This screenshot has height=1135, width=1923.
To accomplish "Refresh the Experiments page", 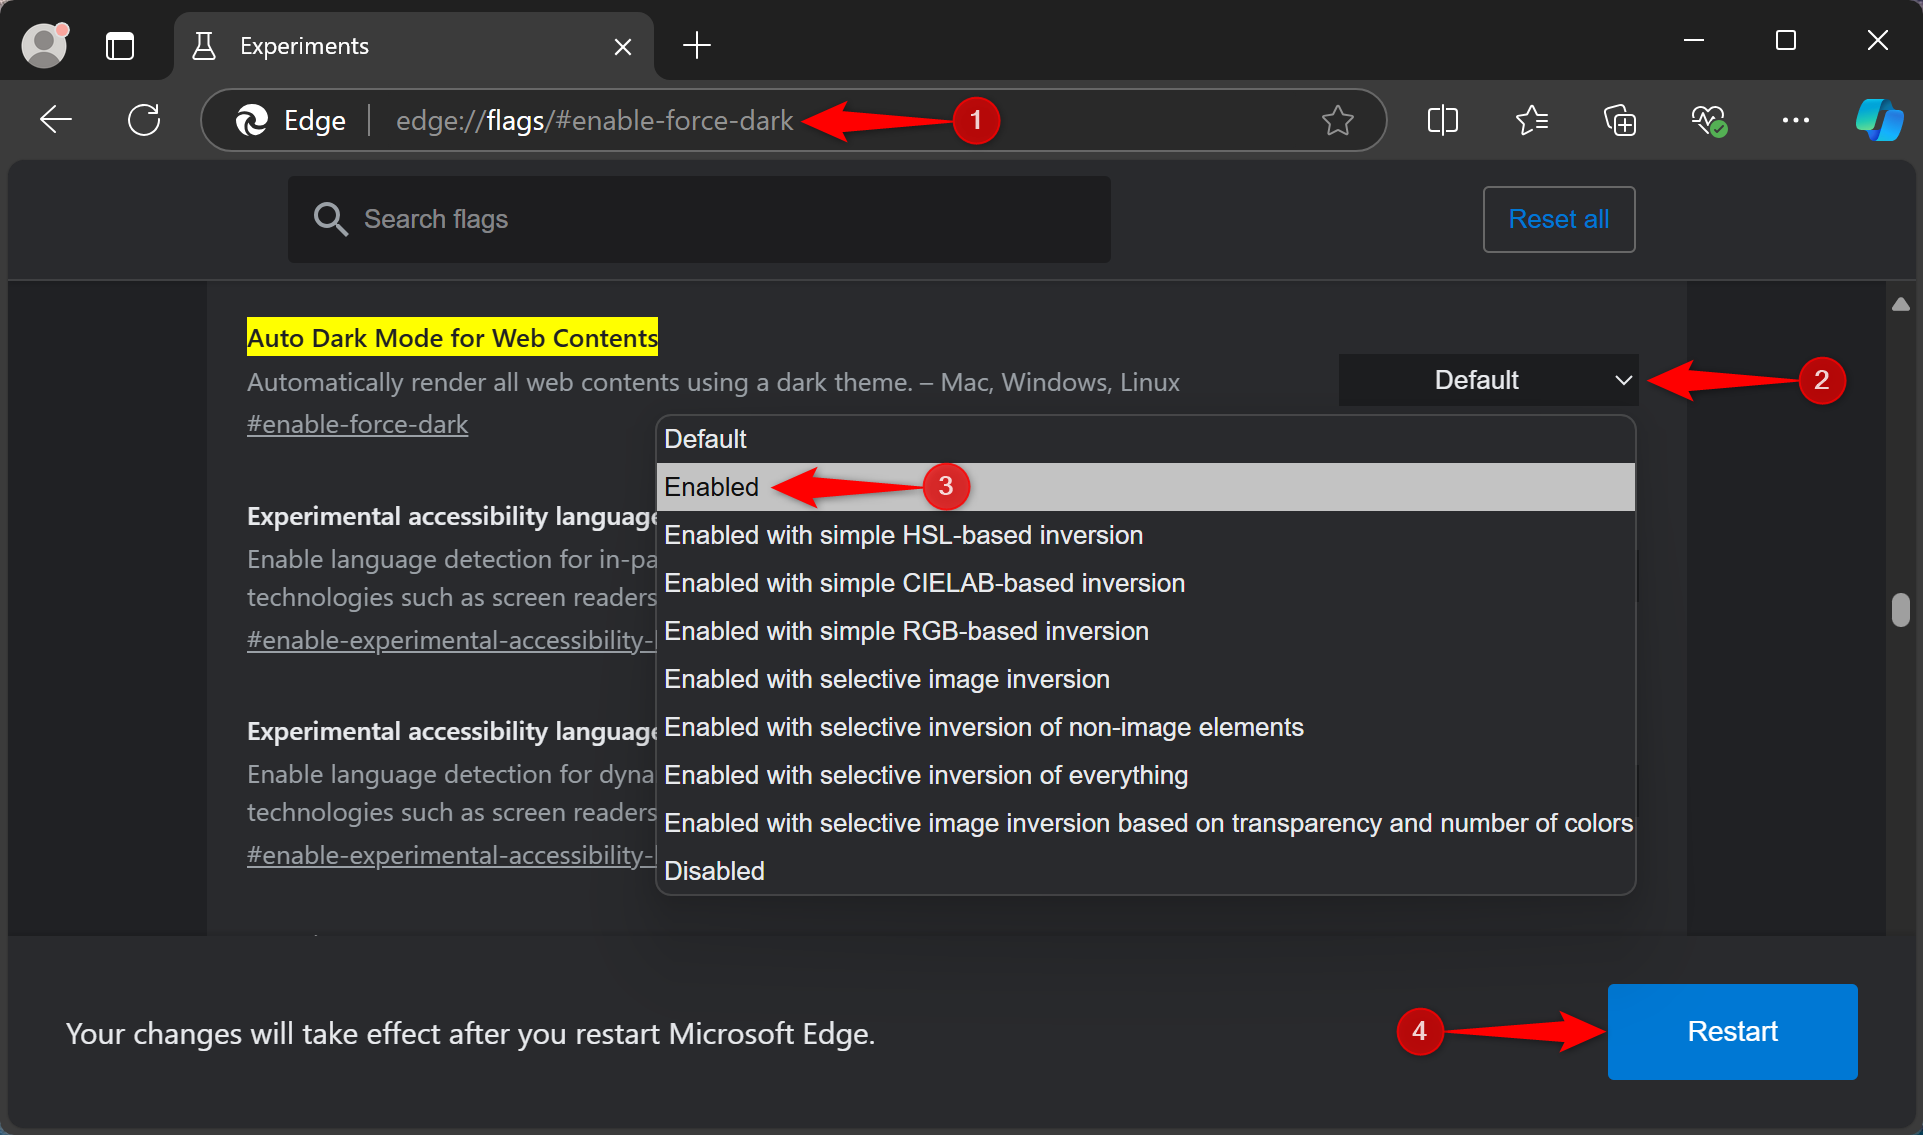I will point(144,119).
